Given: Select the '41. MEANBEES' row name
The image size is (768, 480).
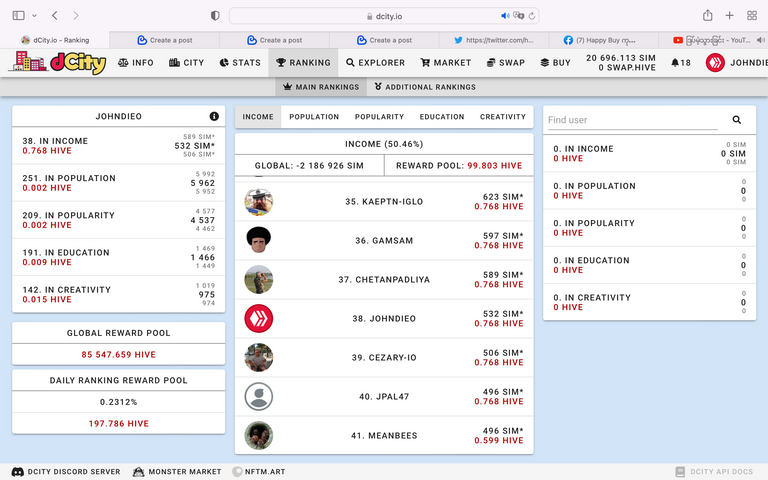Looking at the screenshot, I should 384,435.
